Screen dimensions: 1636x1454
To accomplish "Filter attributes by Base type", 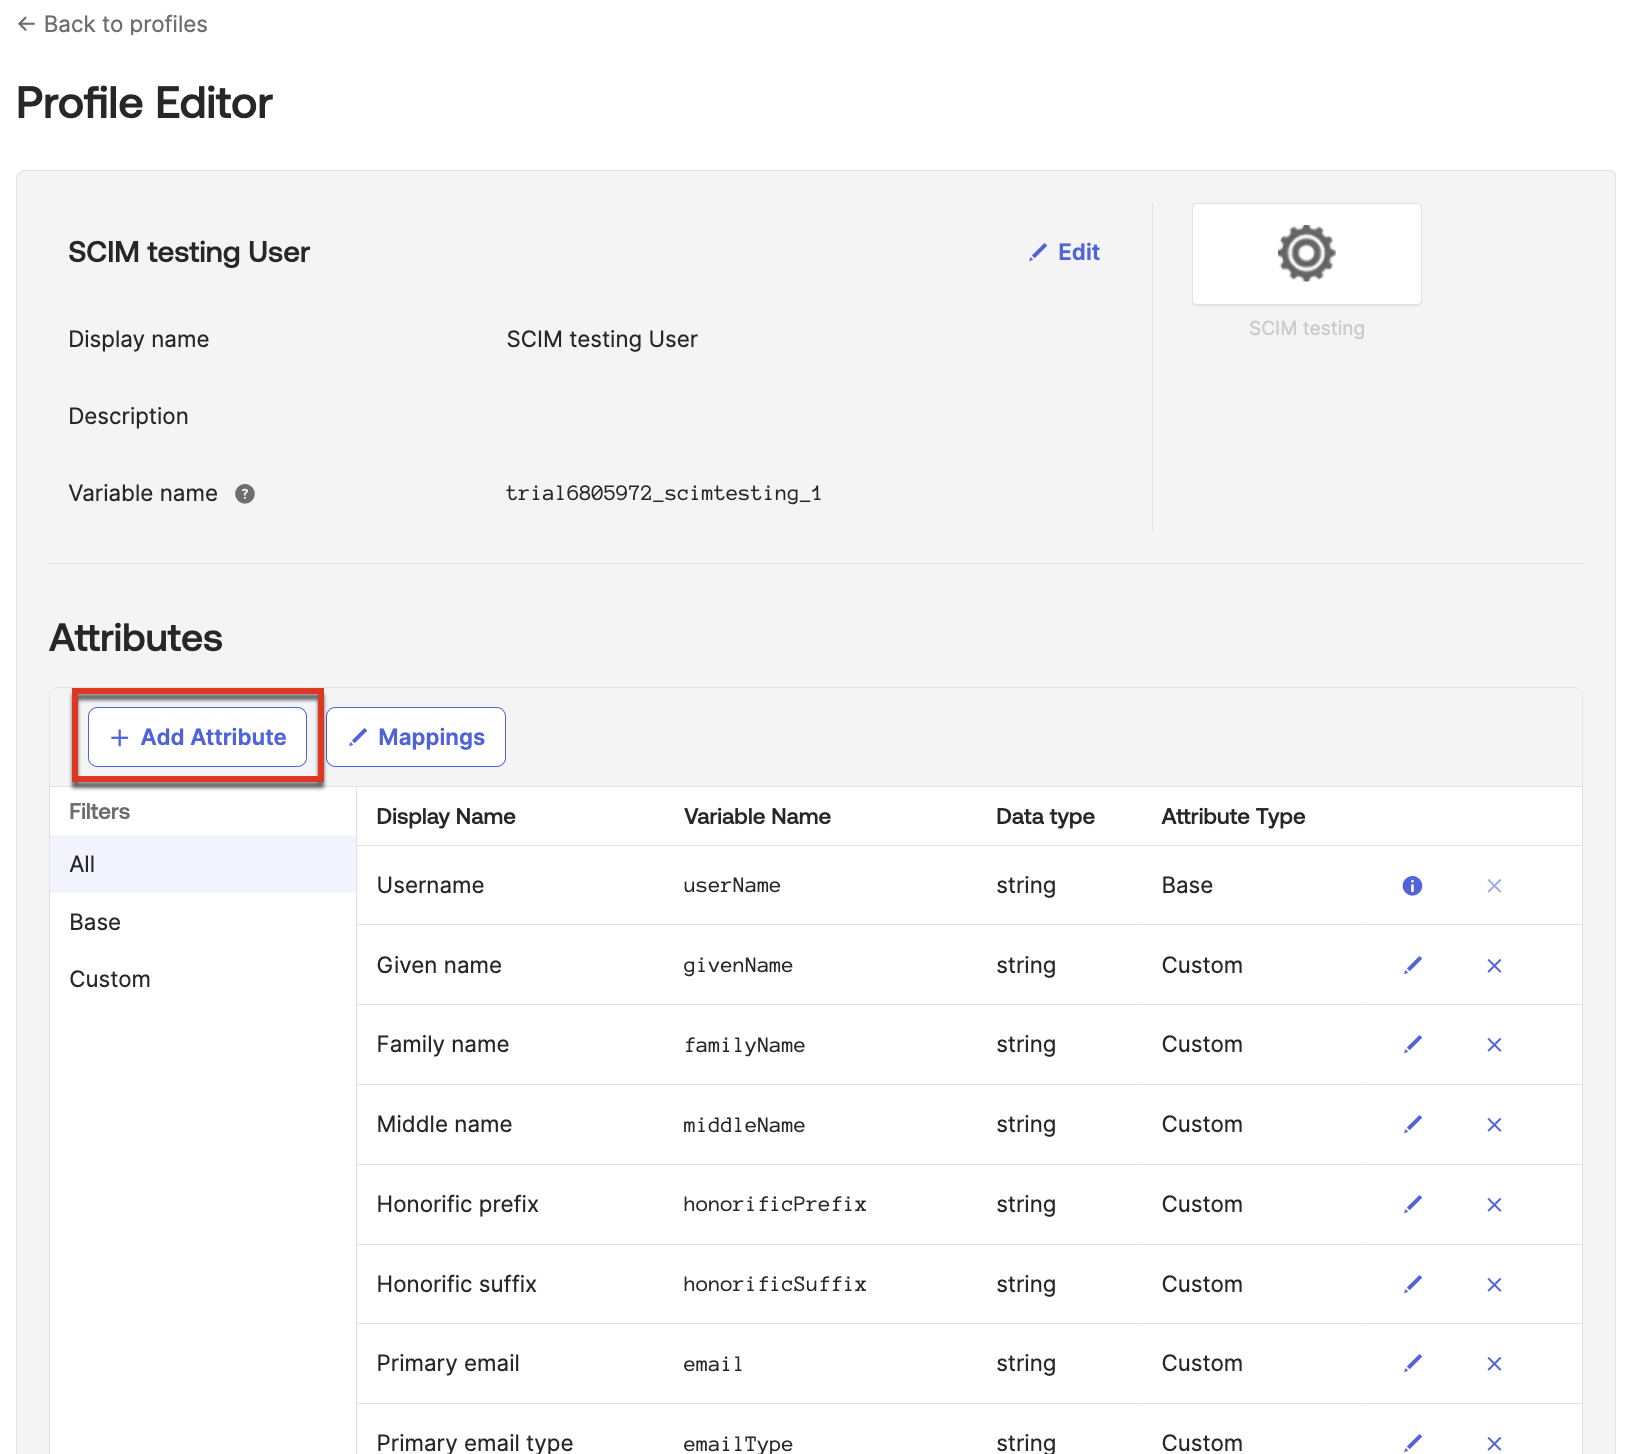I will (95, 922).
